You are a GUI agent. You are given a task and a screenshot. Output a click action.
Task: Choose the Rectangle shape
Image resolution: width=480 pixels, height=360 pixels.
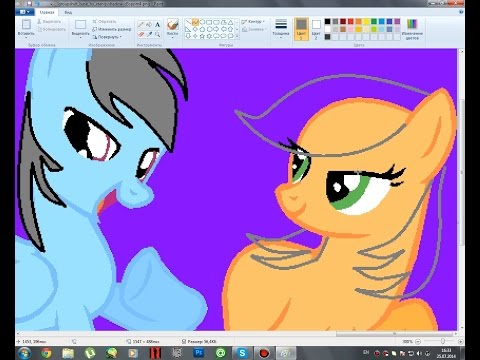point(209,22)
